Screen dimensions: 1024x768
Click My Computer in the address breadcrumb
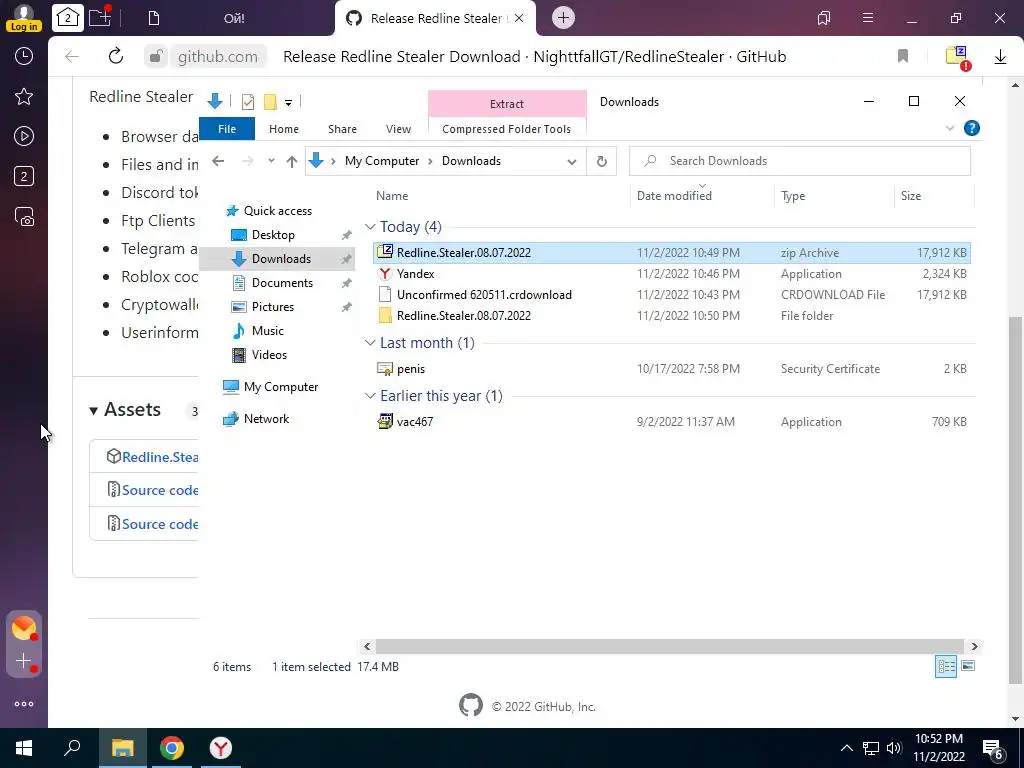382,161
